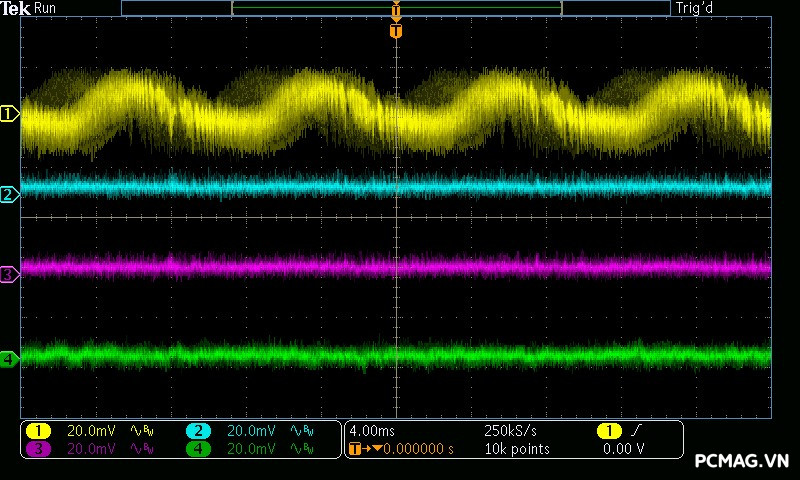Image resolution: width=800 pixels, height=480 pixels.
Task: Click the 0.00 V trigger level readout
Action: tap(623, 449)
